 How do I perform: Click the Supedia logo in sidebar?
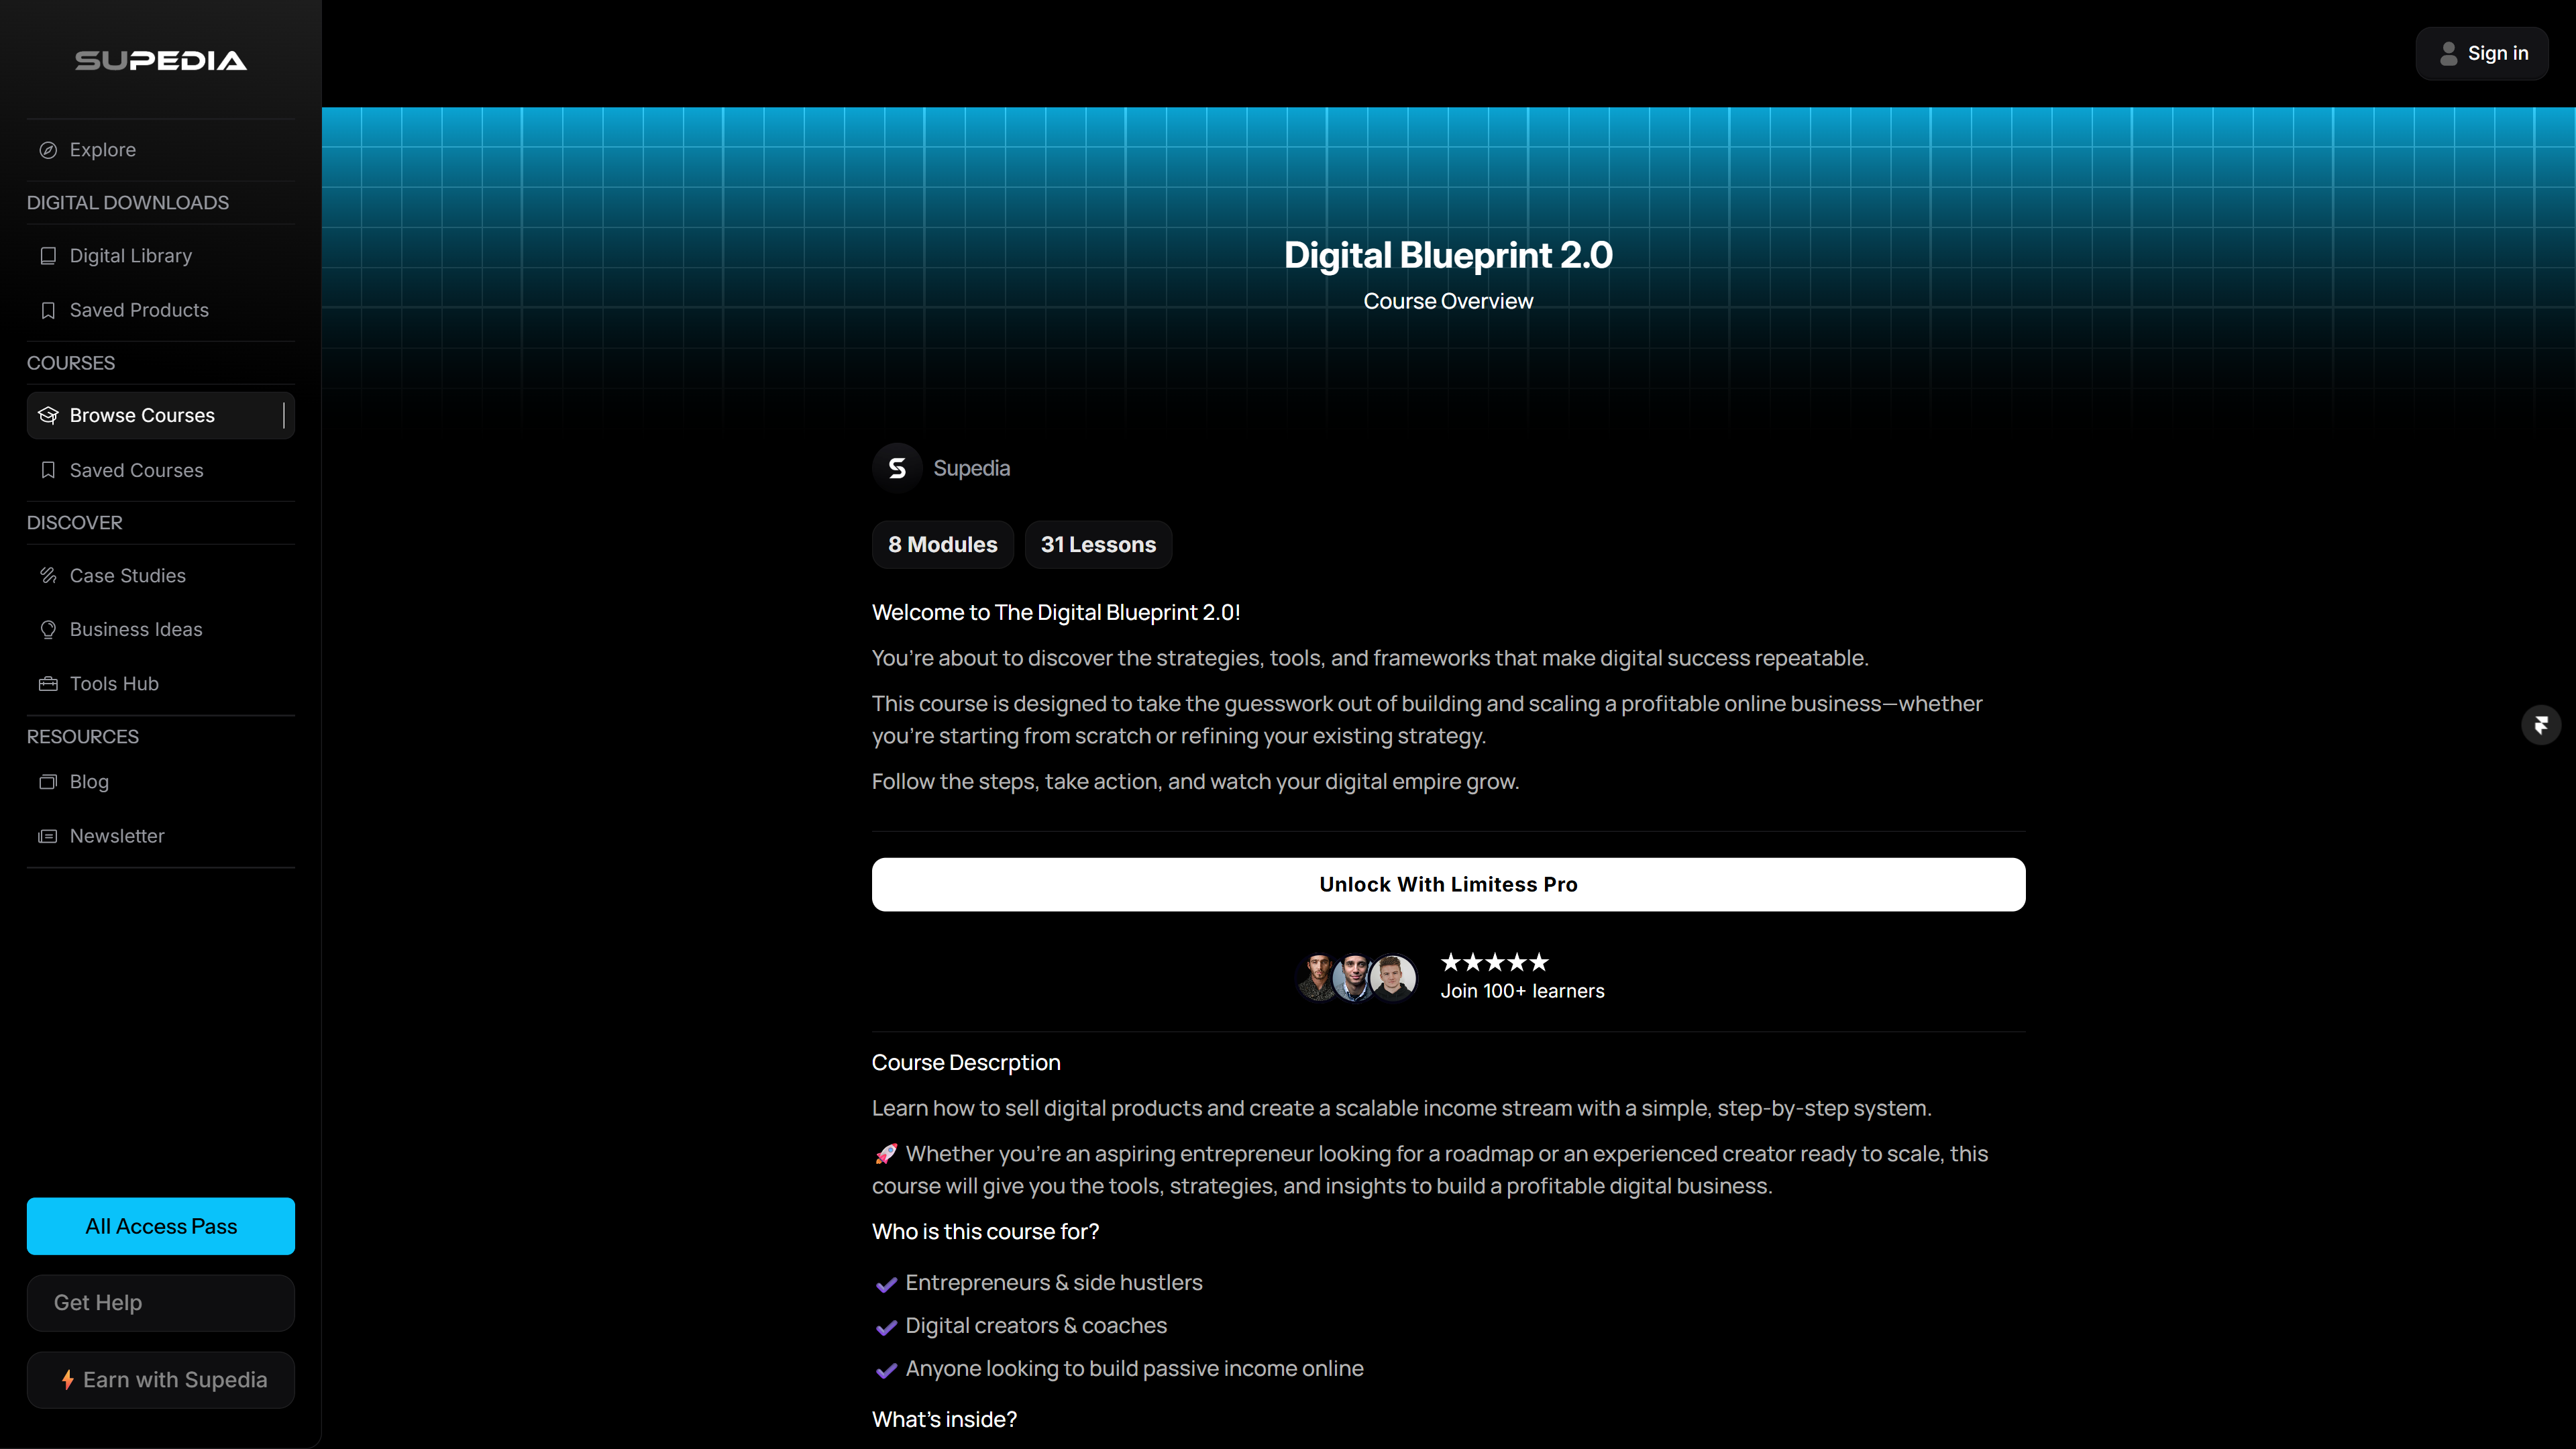tap(160, 61)
